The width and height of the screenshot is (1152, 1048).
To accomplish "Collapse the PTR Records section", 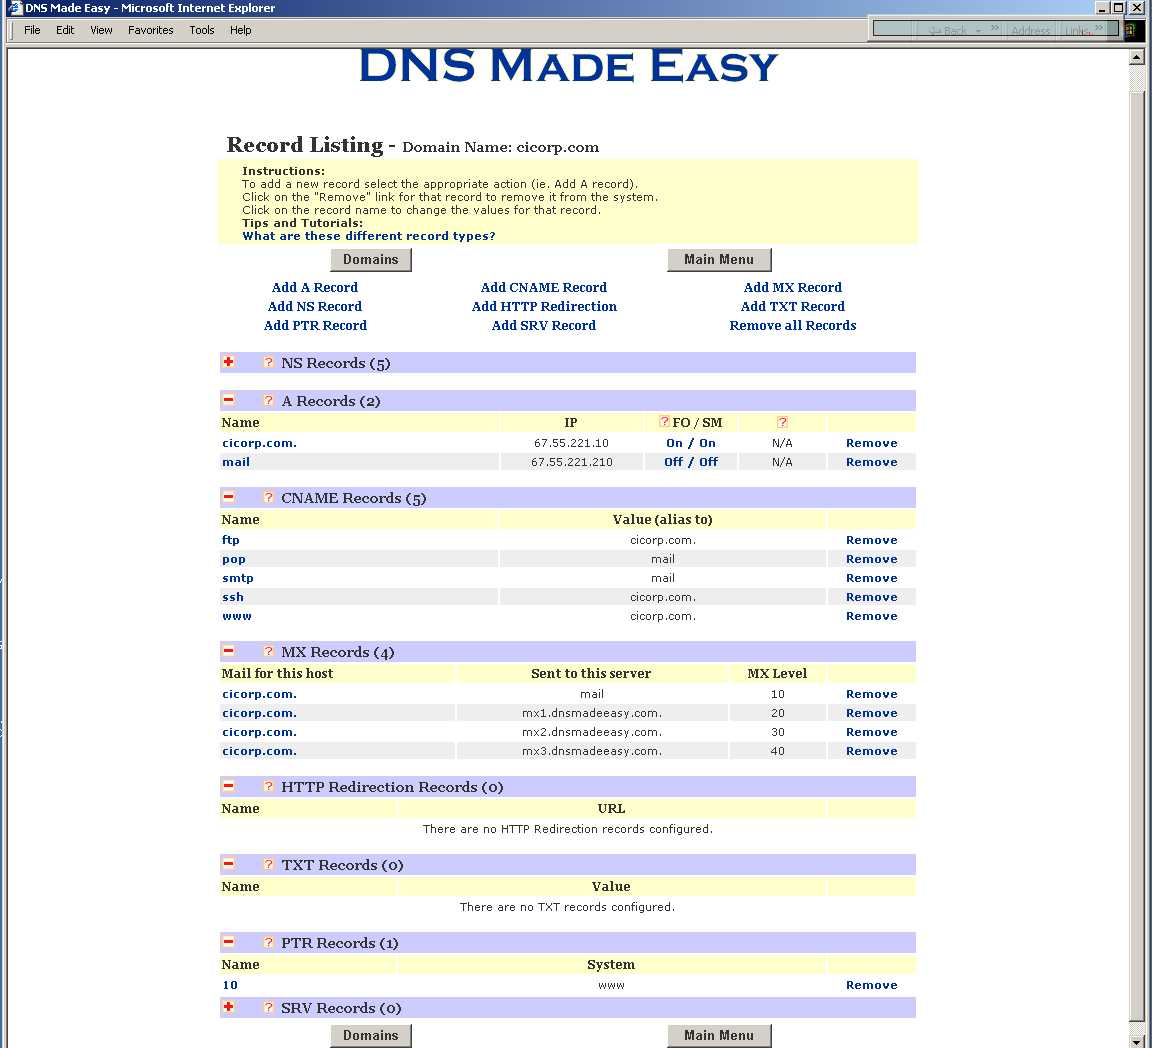I will (x=228, y=941).
